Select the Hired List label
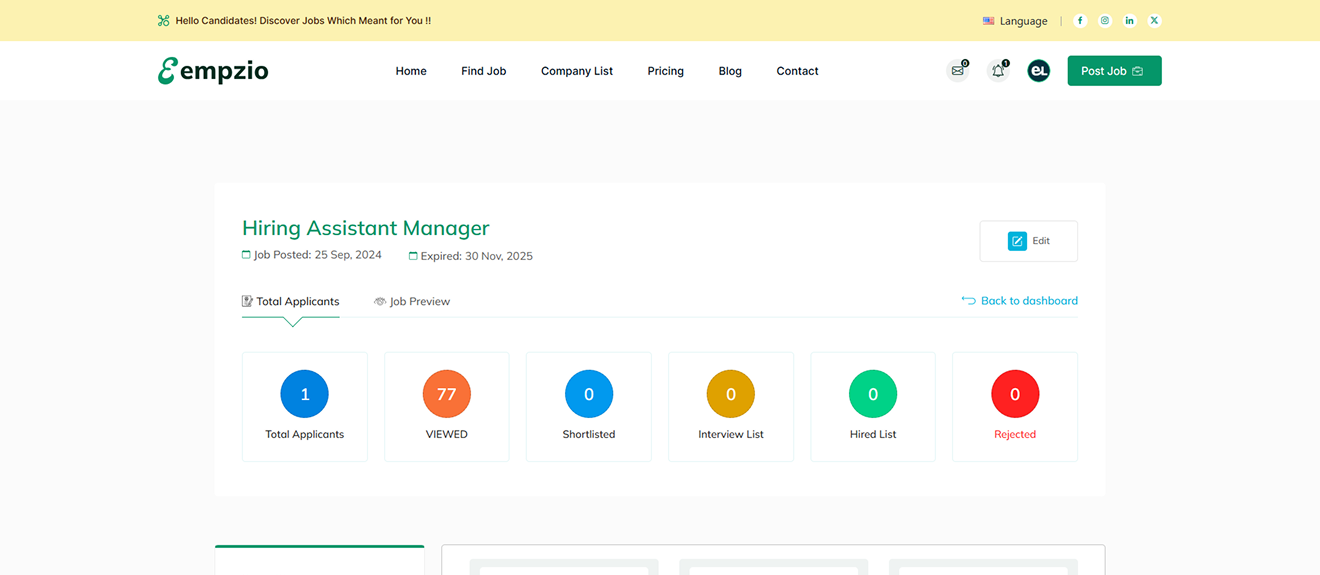Screen dimensions: 1320x575 [x=873, y=434]
